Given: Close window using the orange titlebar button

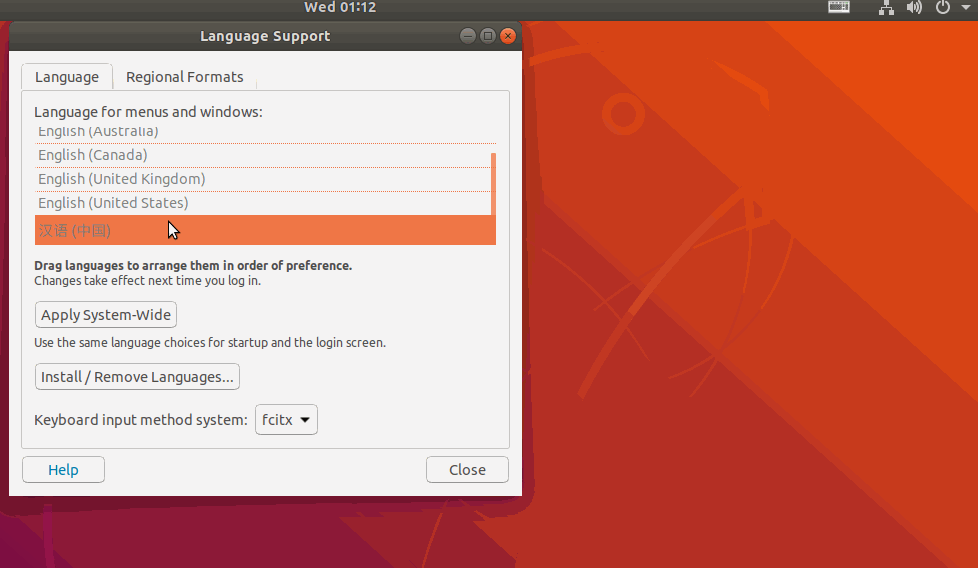Looking at the screenshot, I should (x=508, y=36).
